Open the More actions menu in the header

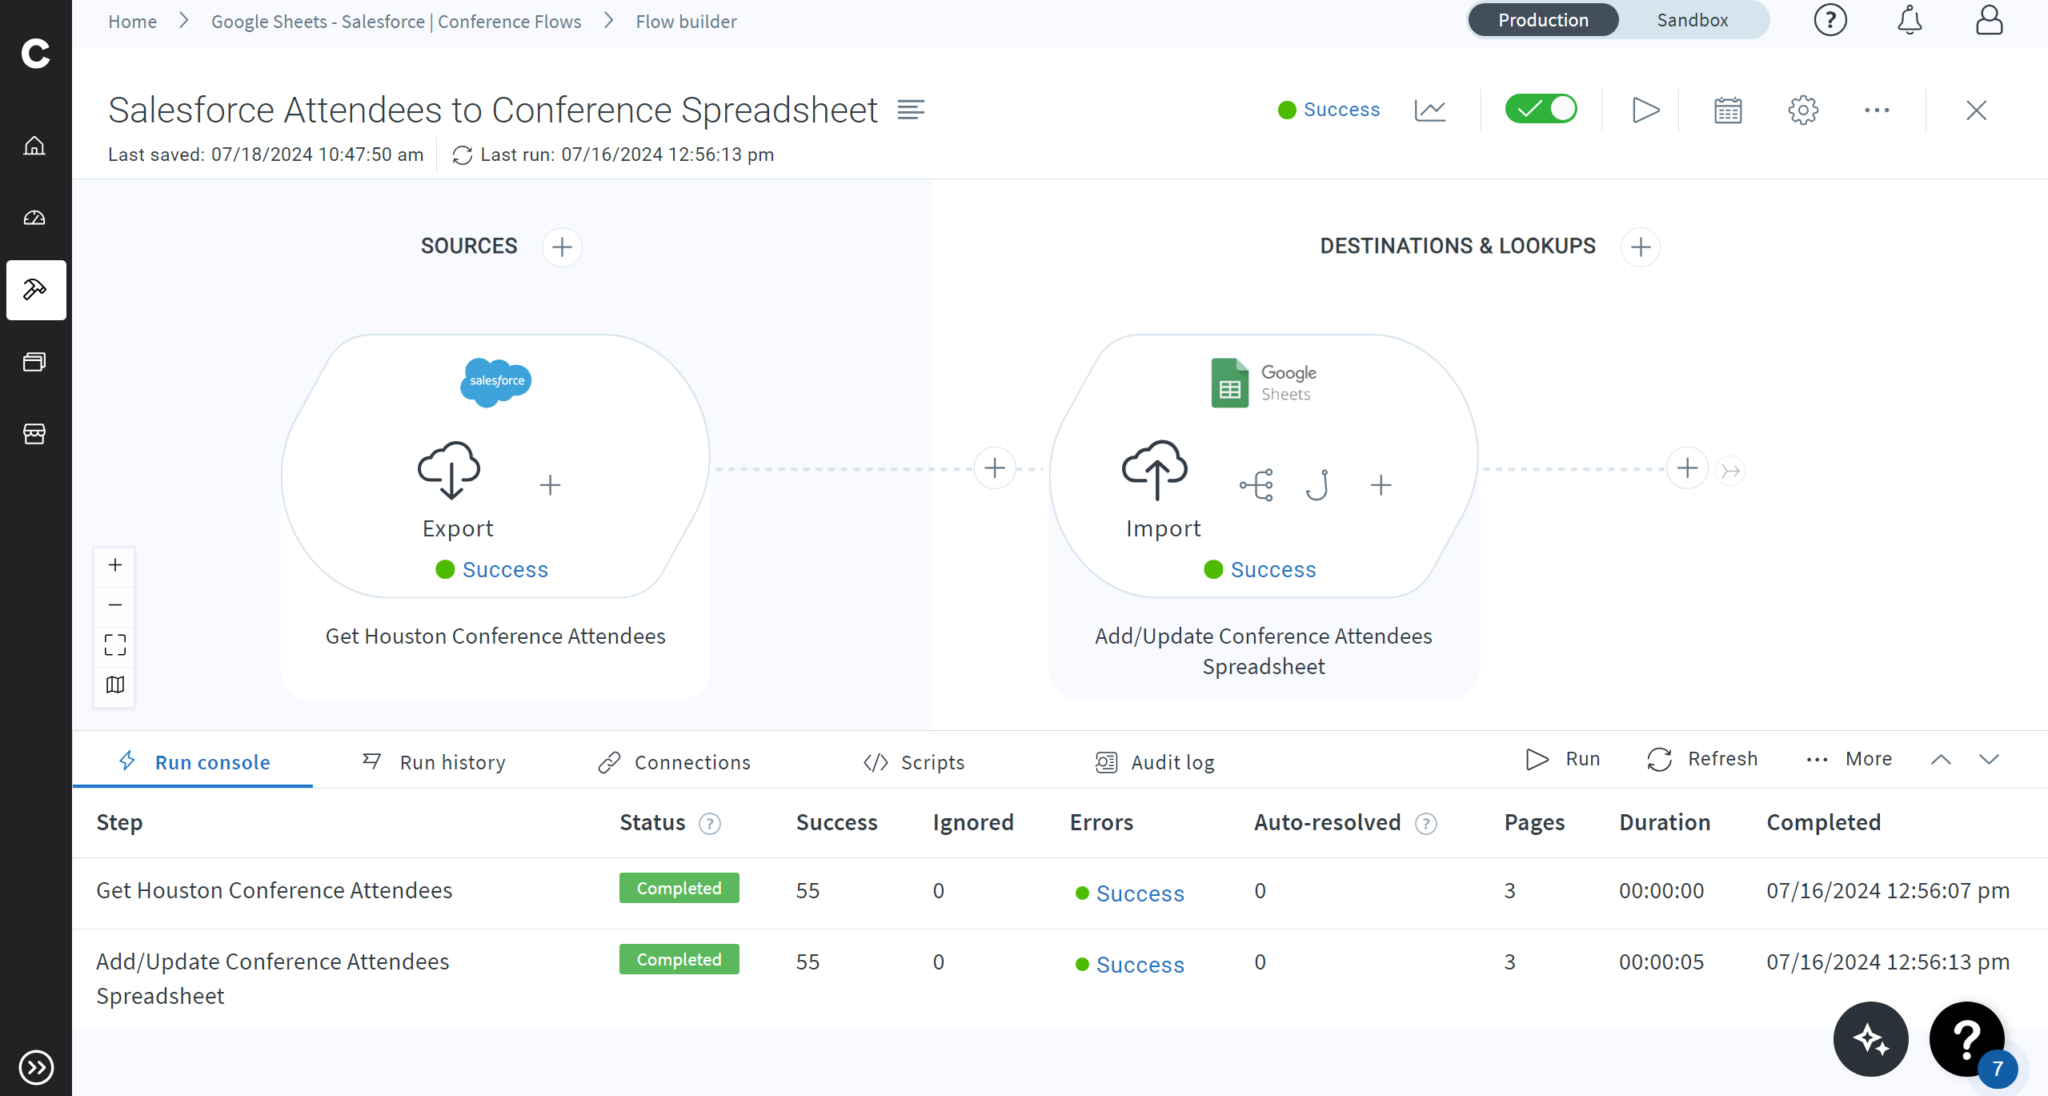[x=1877, y=110]
